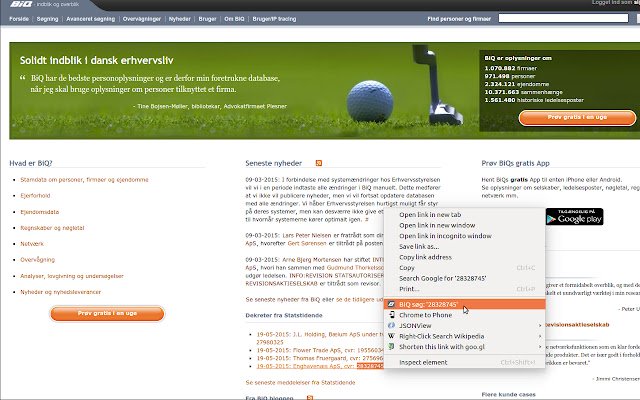Click the golf ball banner image

[x=370, y=101]
